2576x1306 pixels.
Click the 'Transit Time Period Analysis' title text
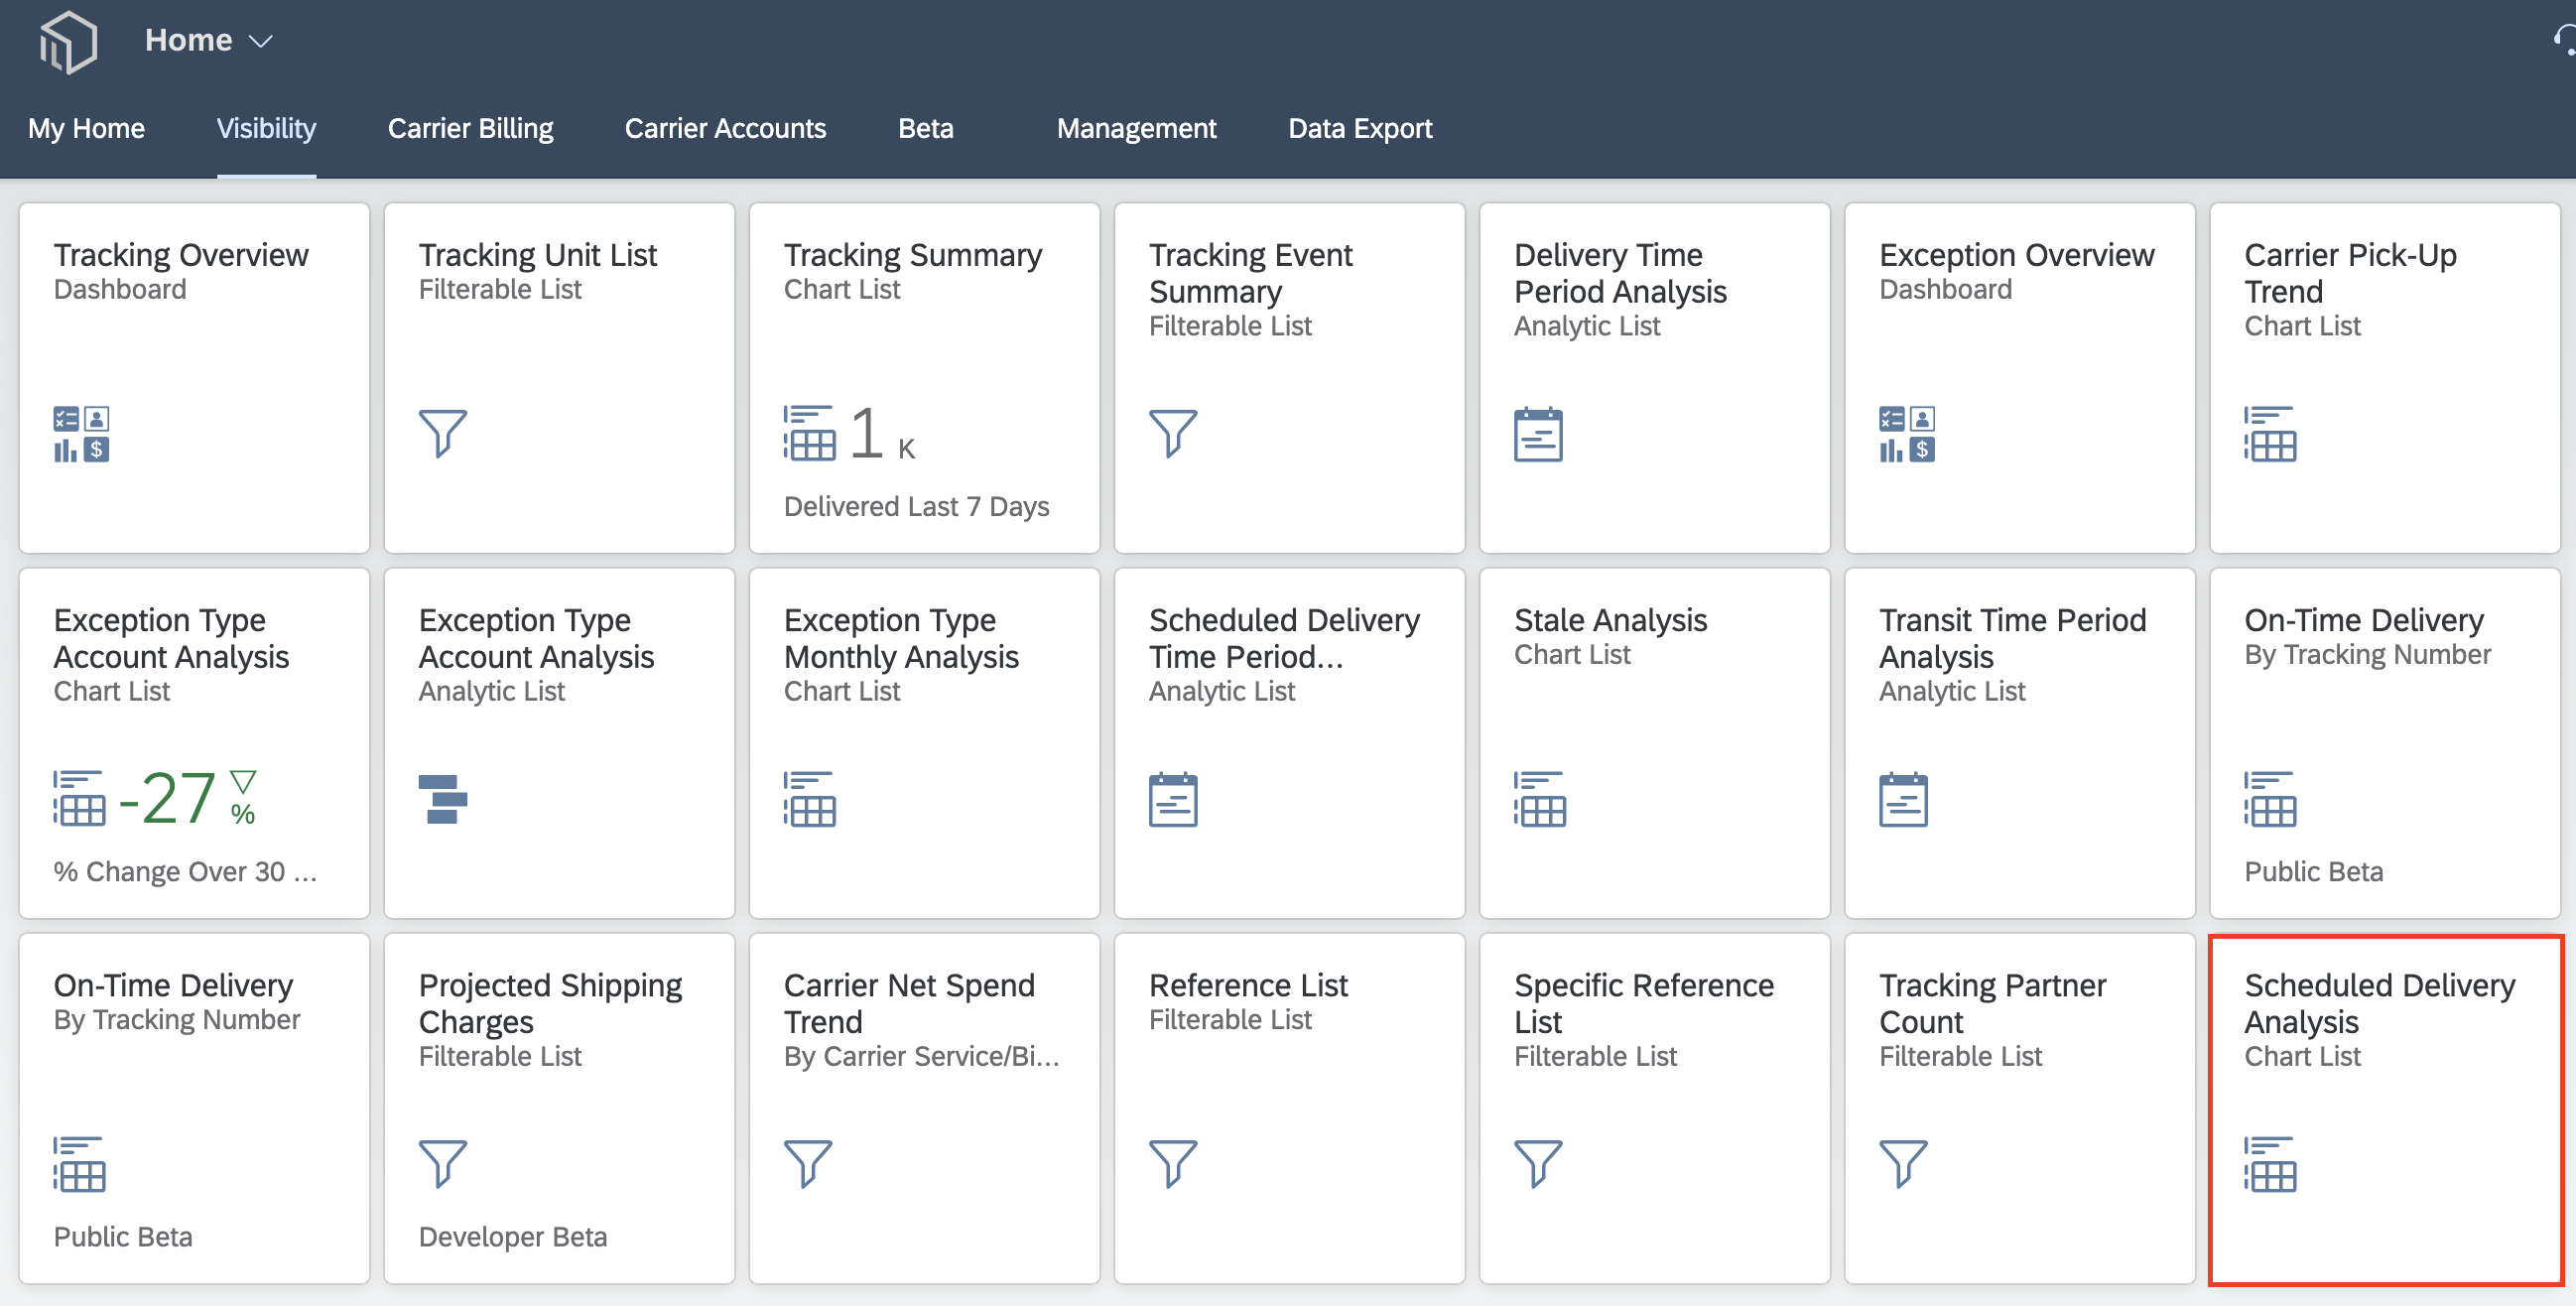[x=2012, y=638]
